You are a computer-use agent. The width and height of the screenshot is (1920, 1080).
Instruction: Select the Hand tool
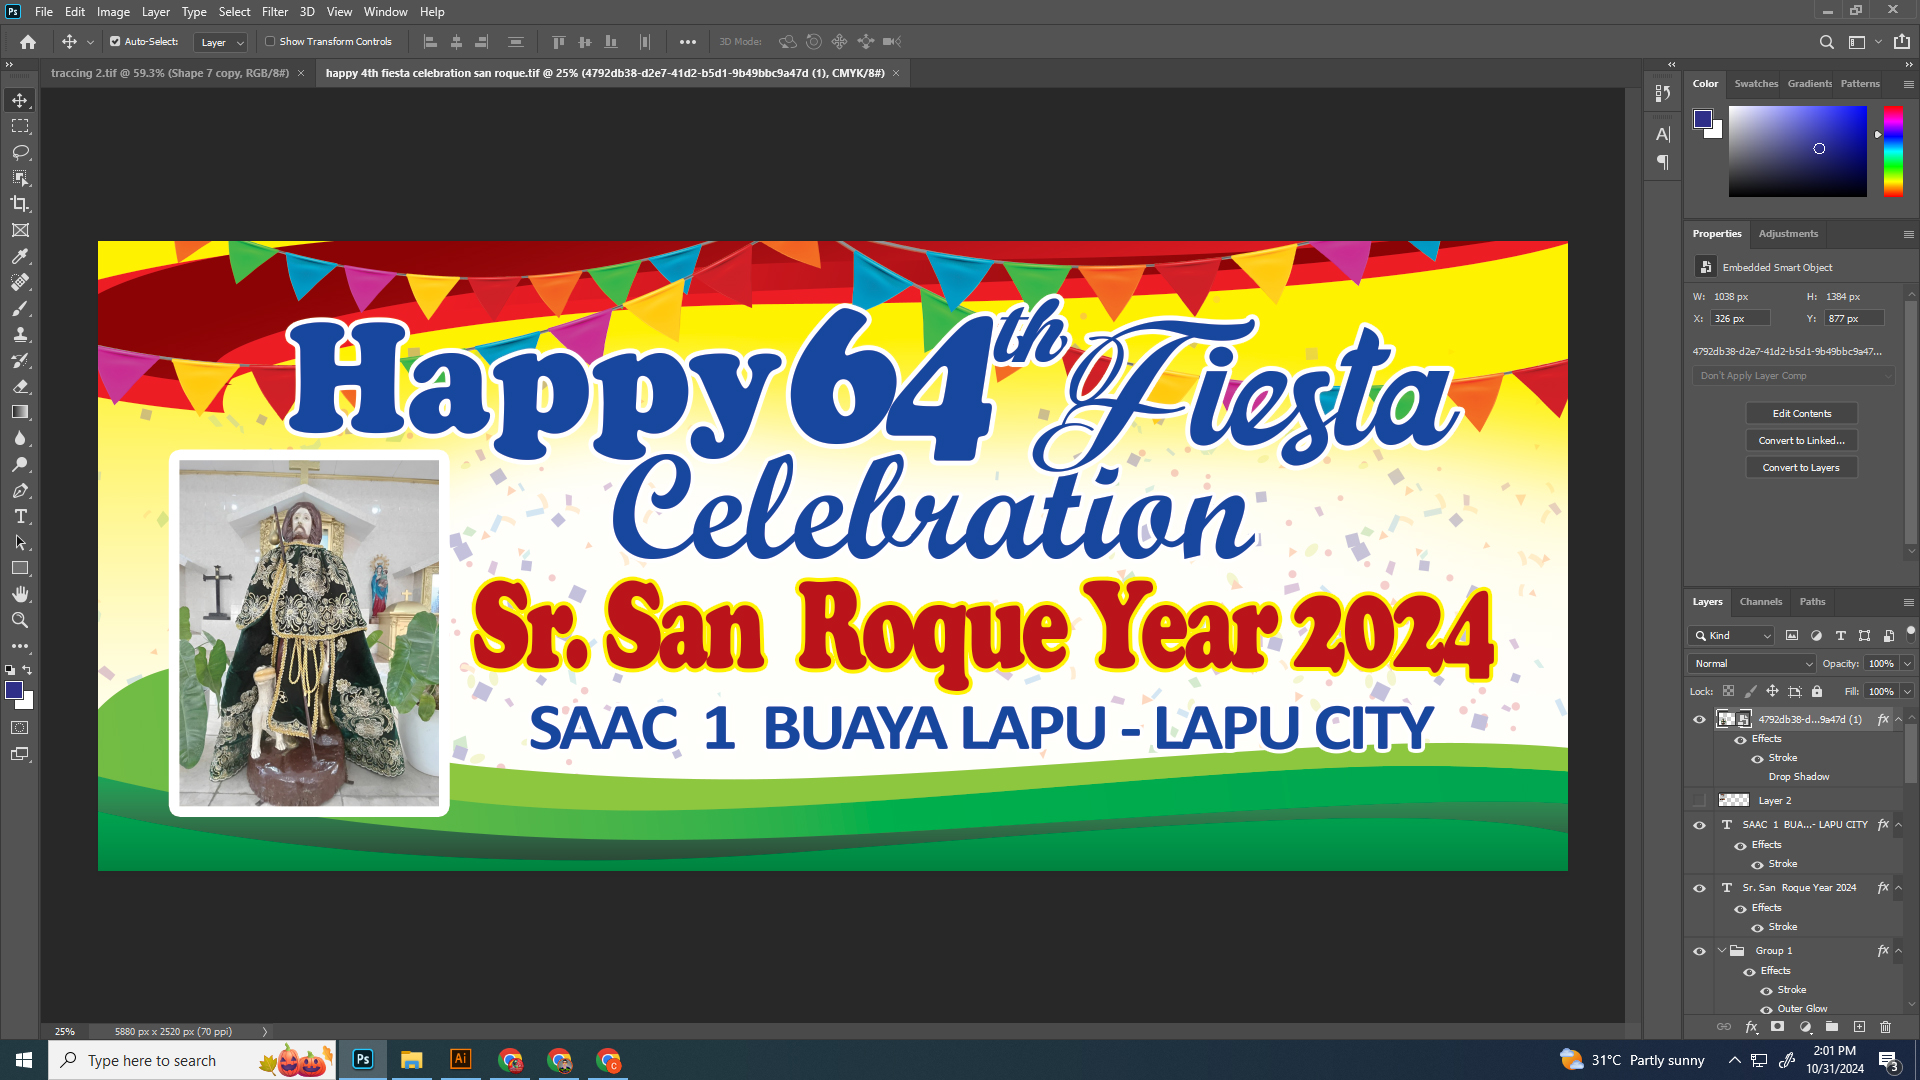coord(20,594)
